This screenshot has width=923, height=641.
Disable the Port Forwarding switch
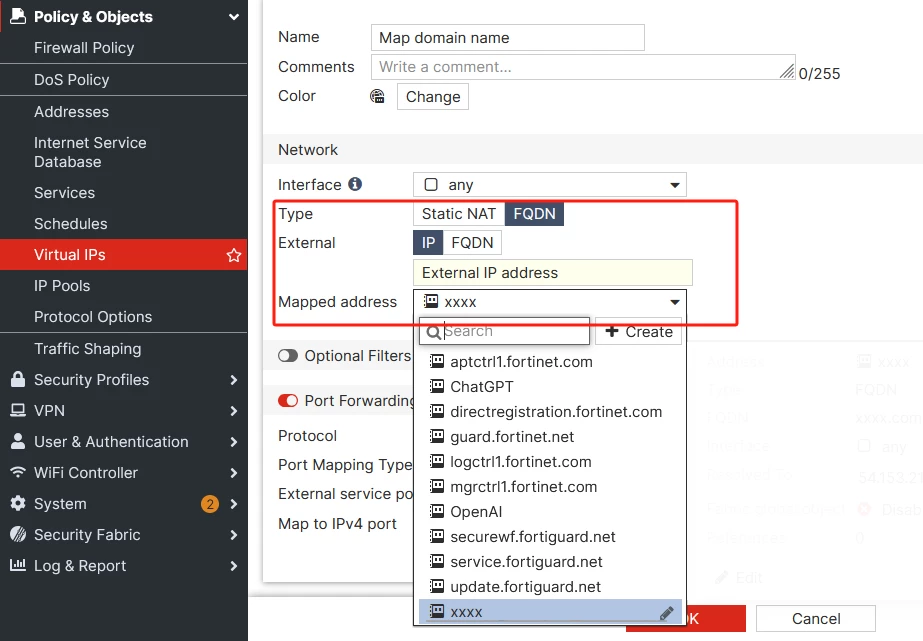click(x=288, y=400)
